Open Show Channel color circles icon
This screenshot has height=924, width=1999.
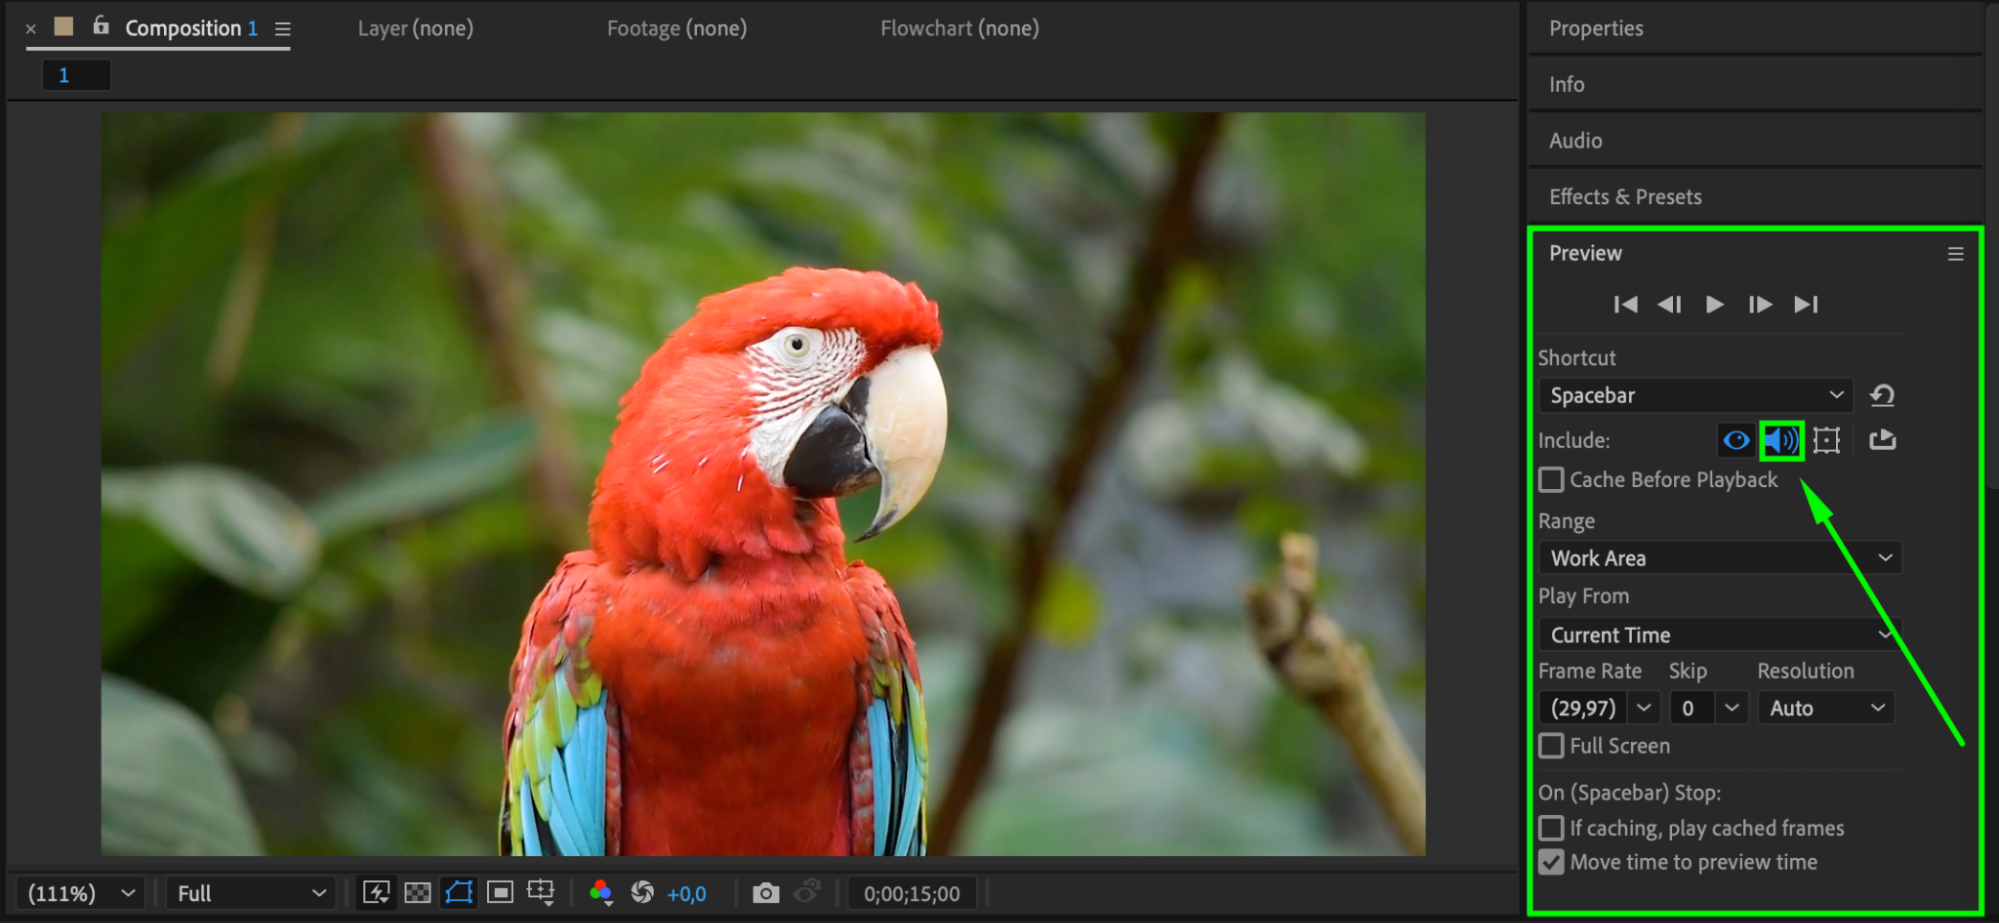tap(601, 893)
